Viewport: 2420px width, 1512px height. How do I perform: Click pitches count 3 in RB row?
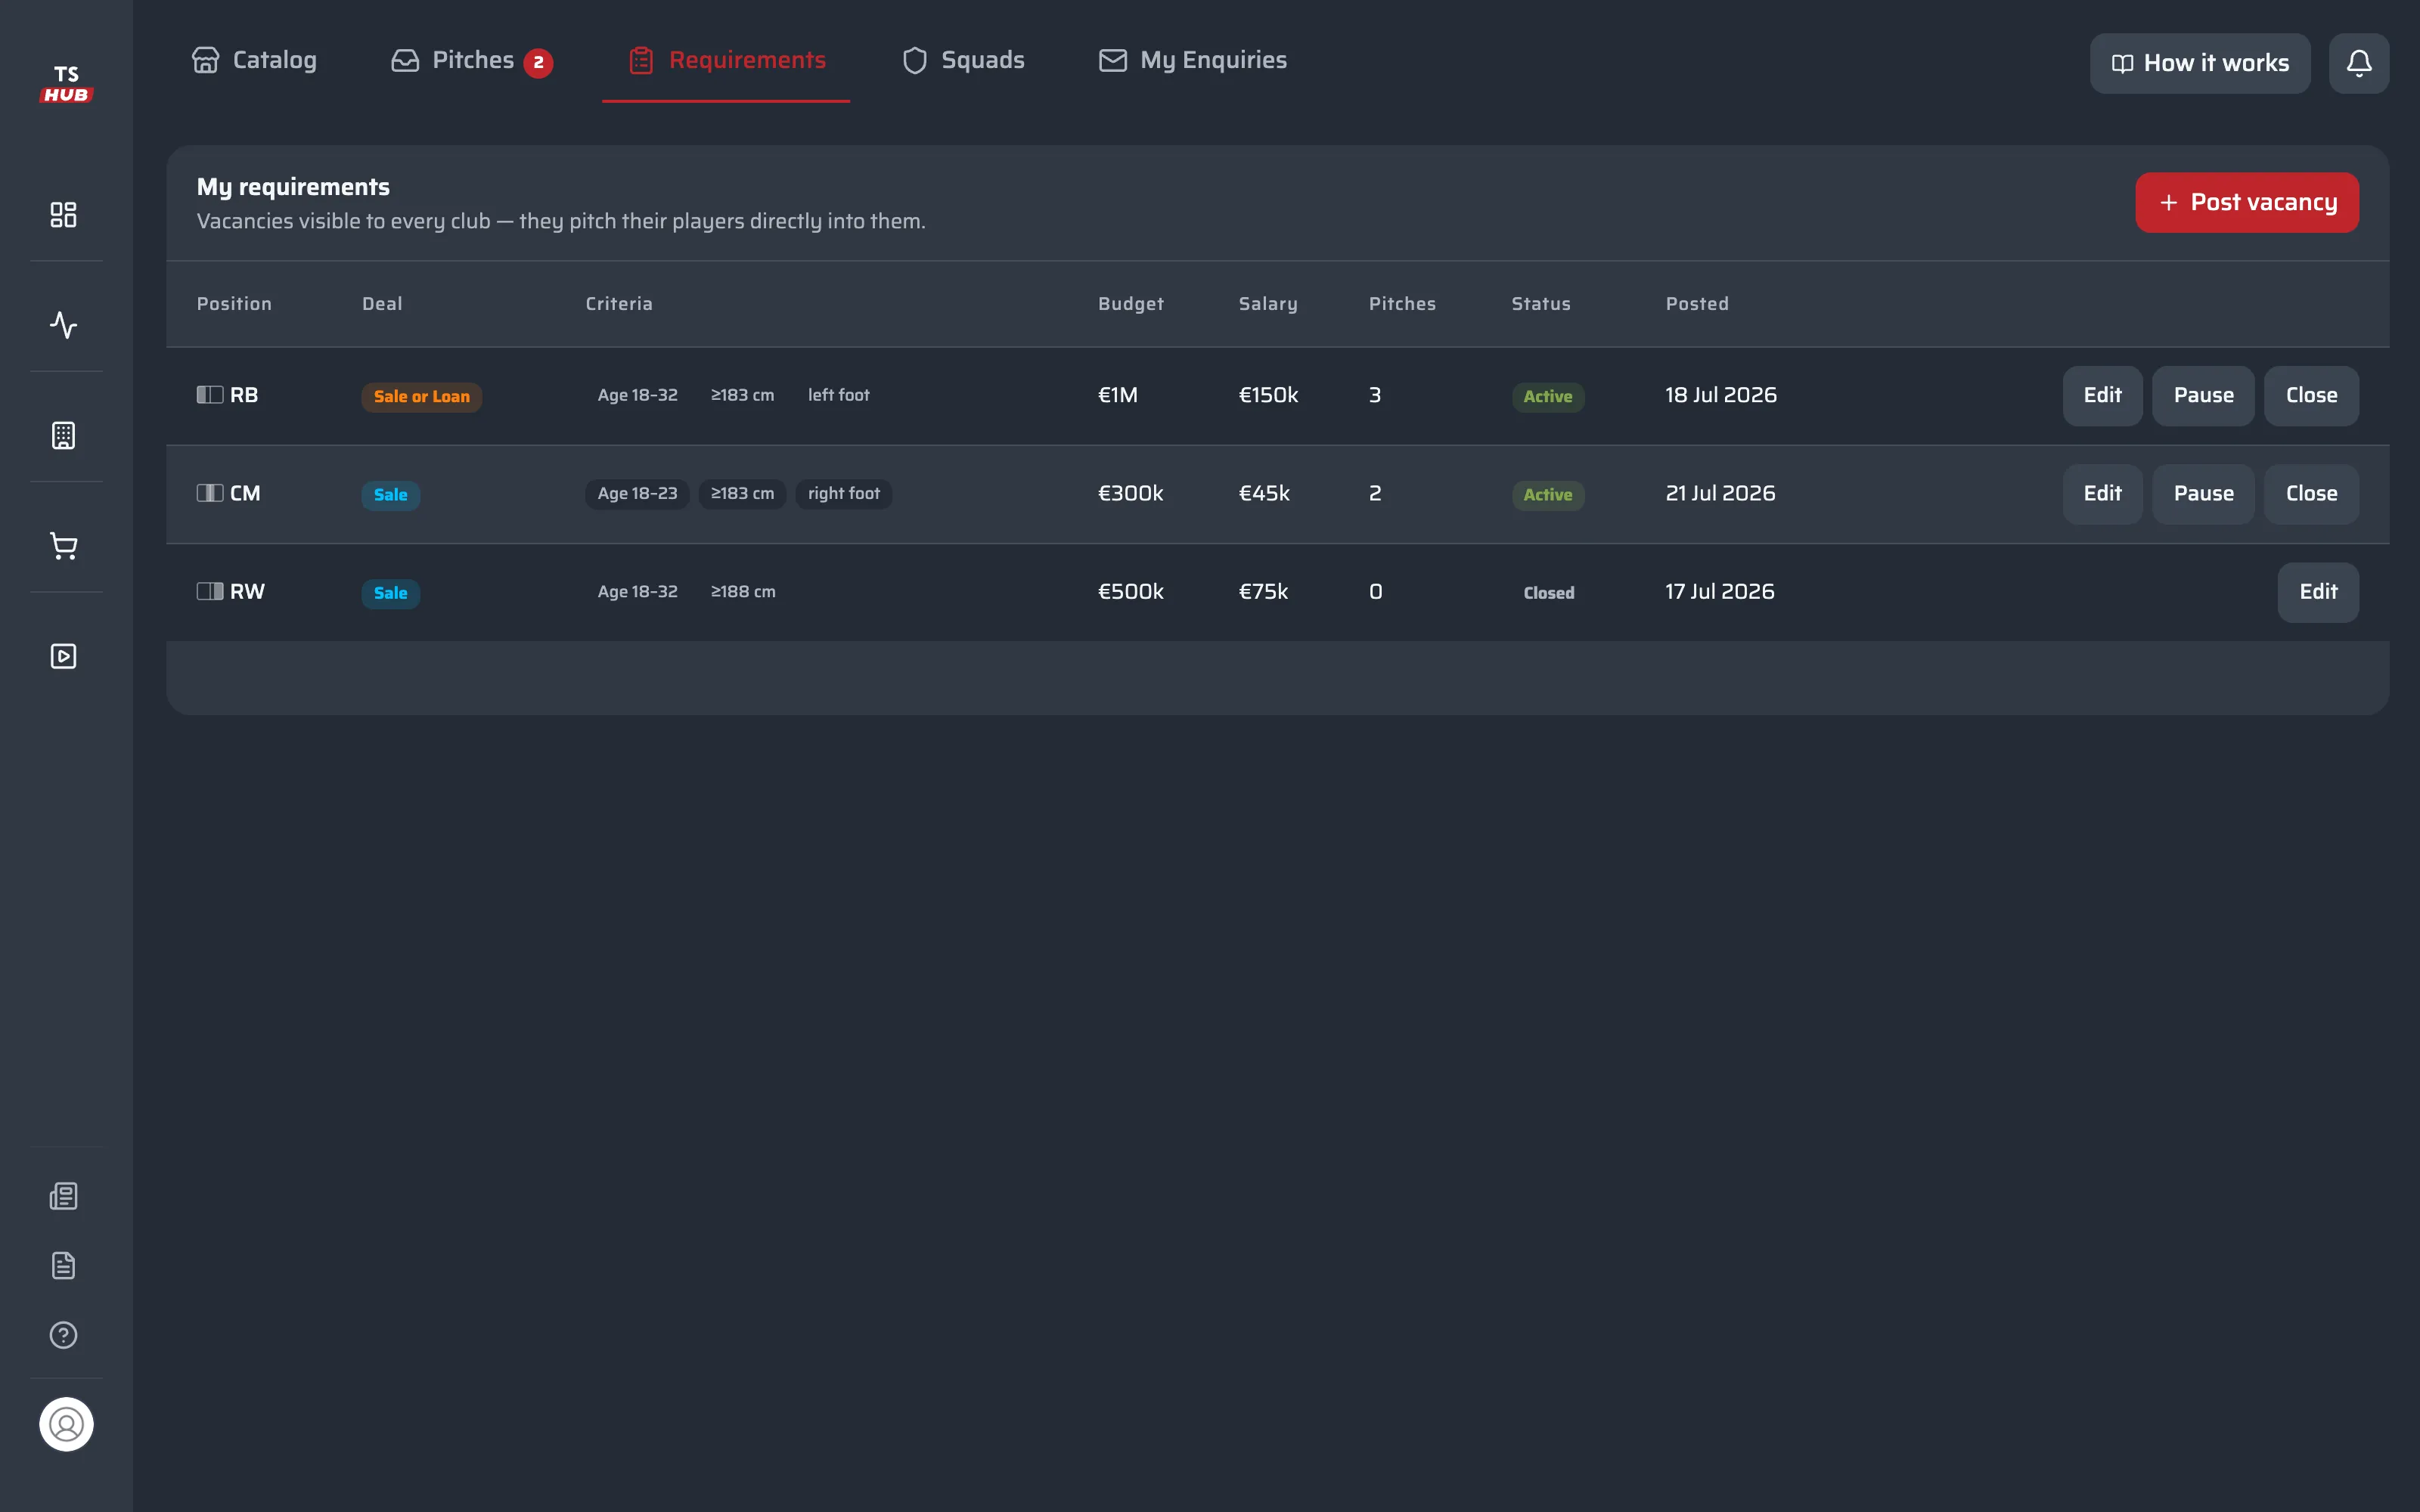click(1375, 395)
